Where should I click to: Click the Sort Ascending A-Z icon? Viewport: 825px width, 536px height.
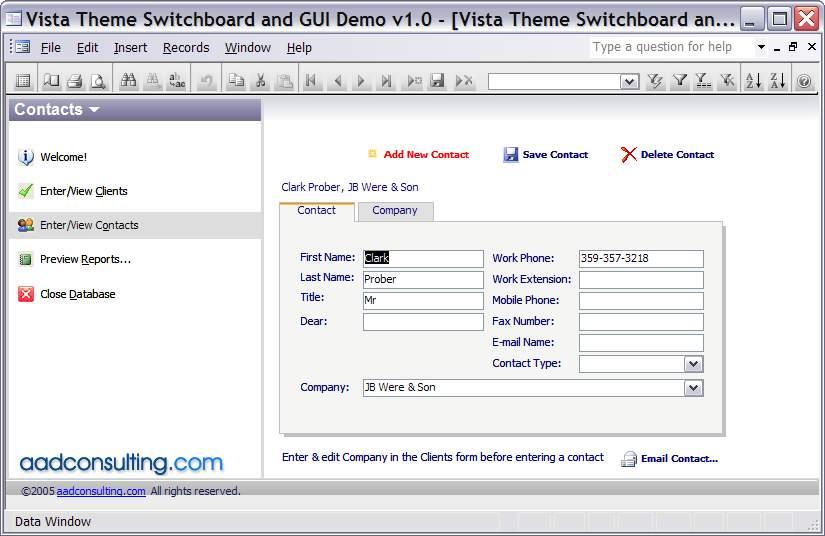[x=753, y=82]
